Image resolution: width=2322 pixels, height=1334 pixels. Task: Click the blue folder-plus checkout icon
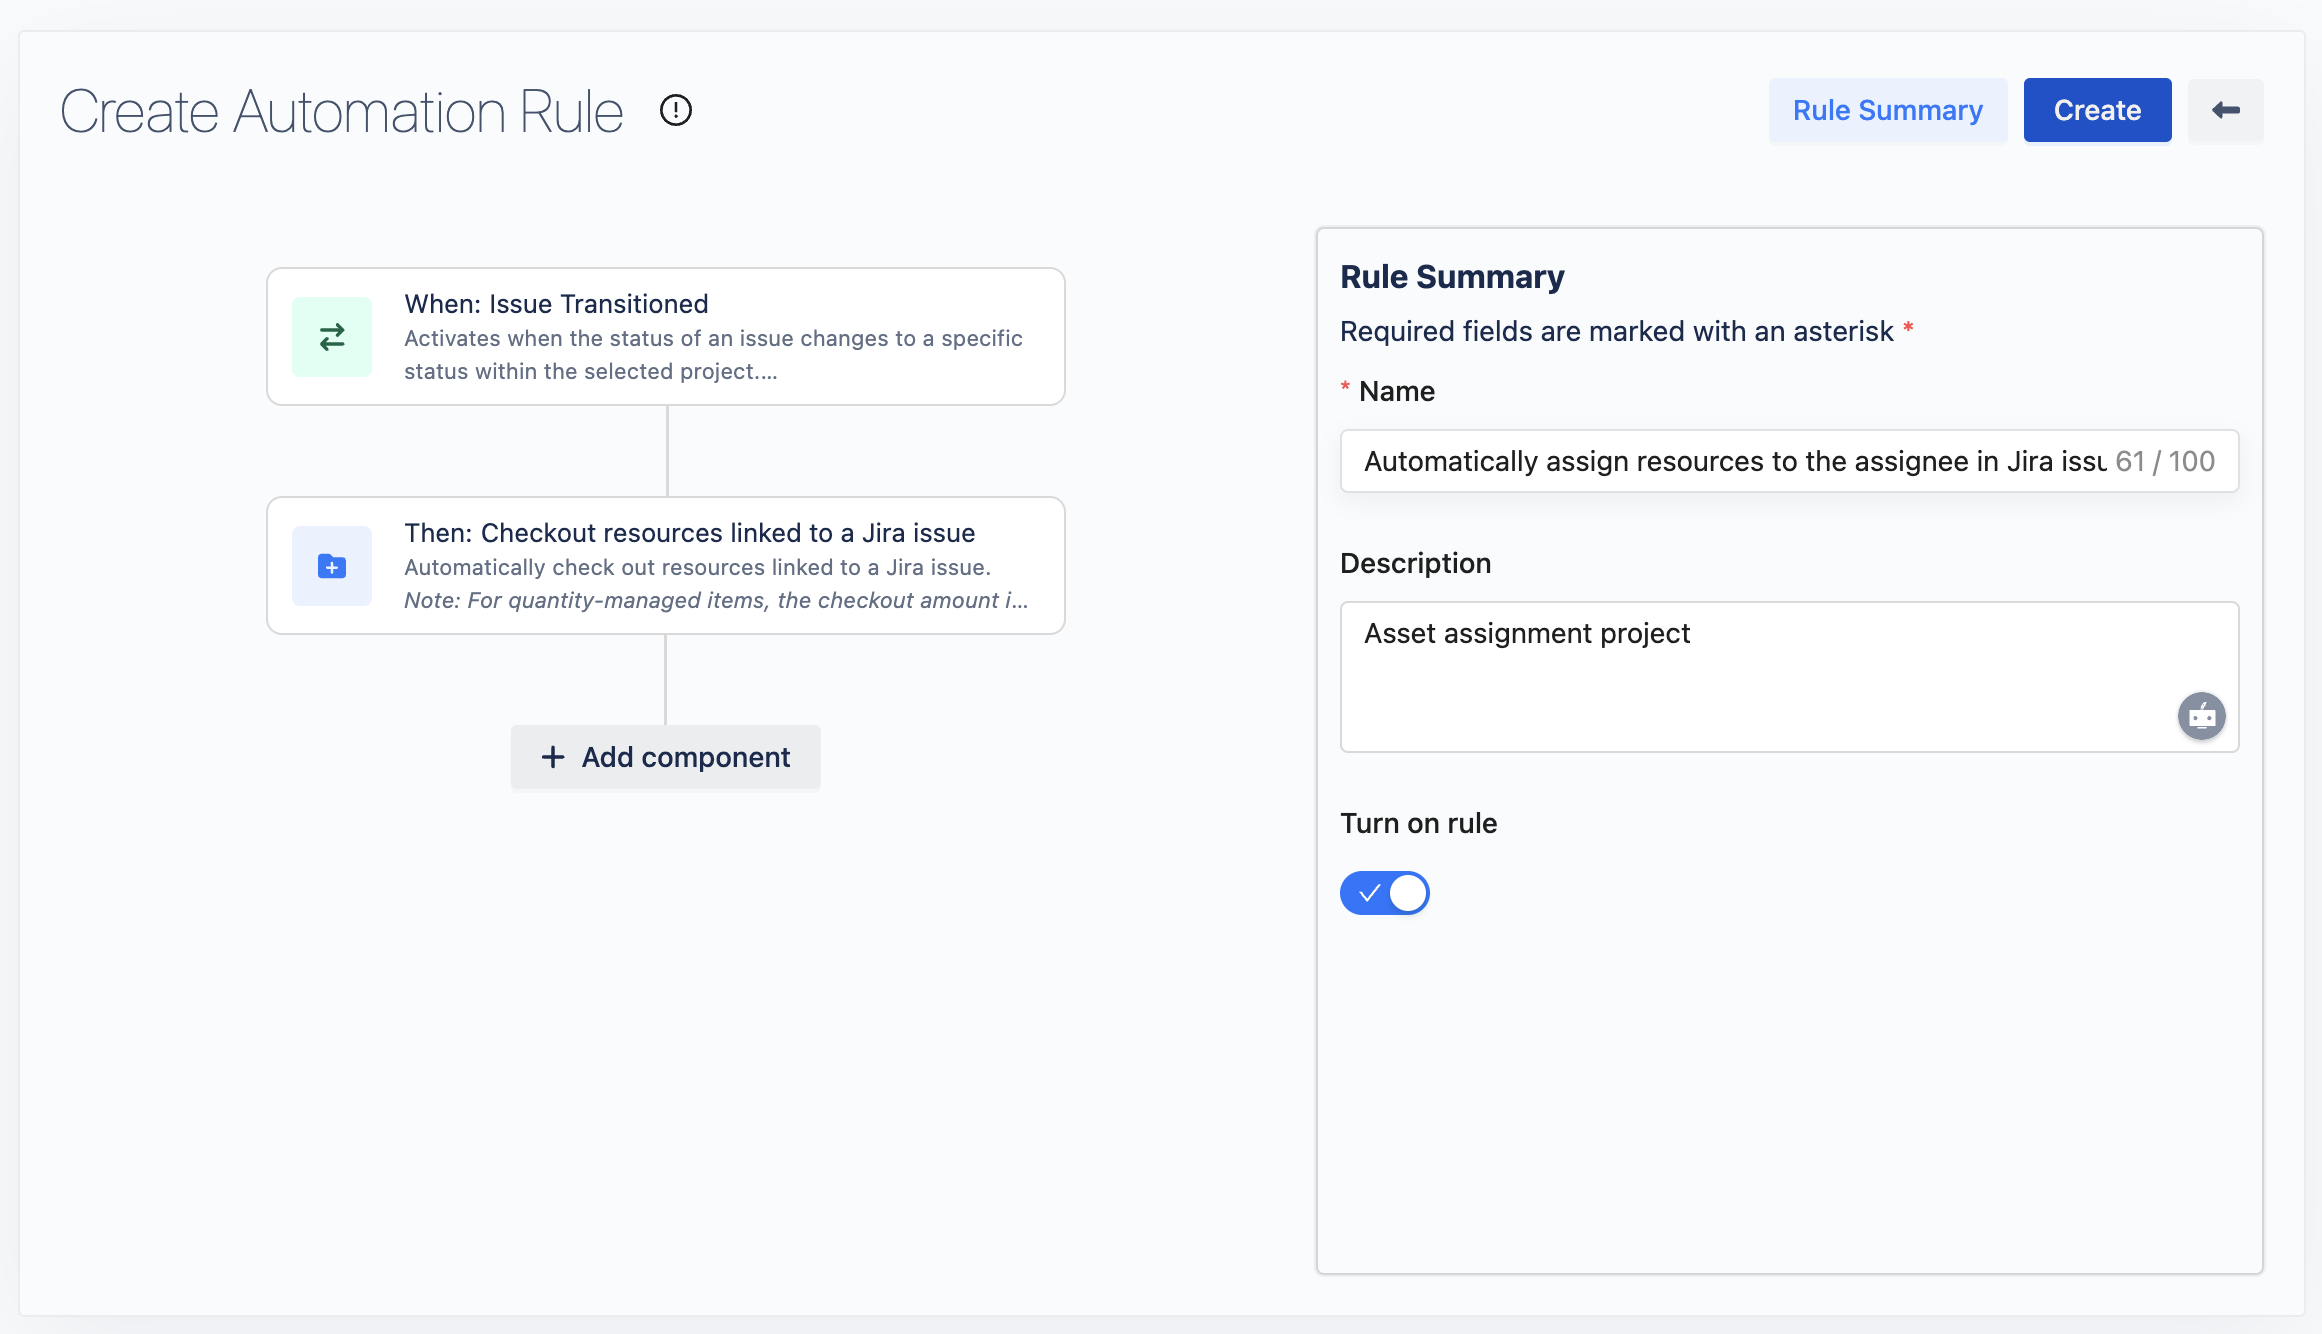(332, 566)
